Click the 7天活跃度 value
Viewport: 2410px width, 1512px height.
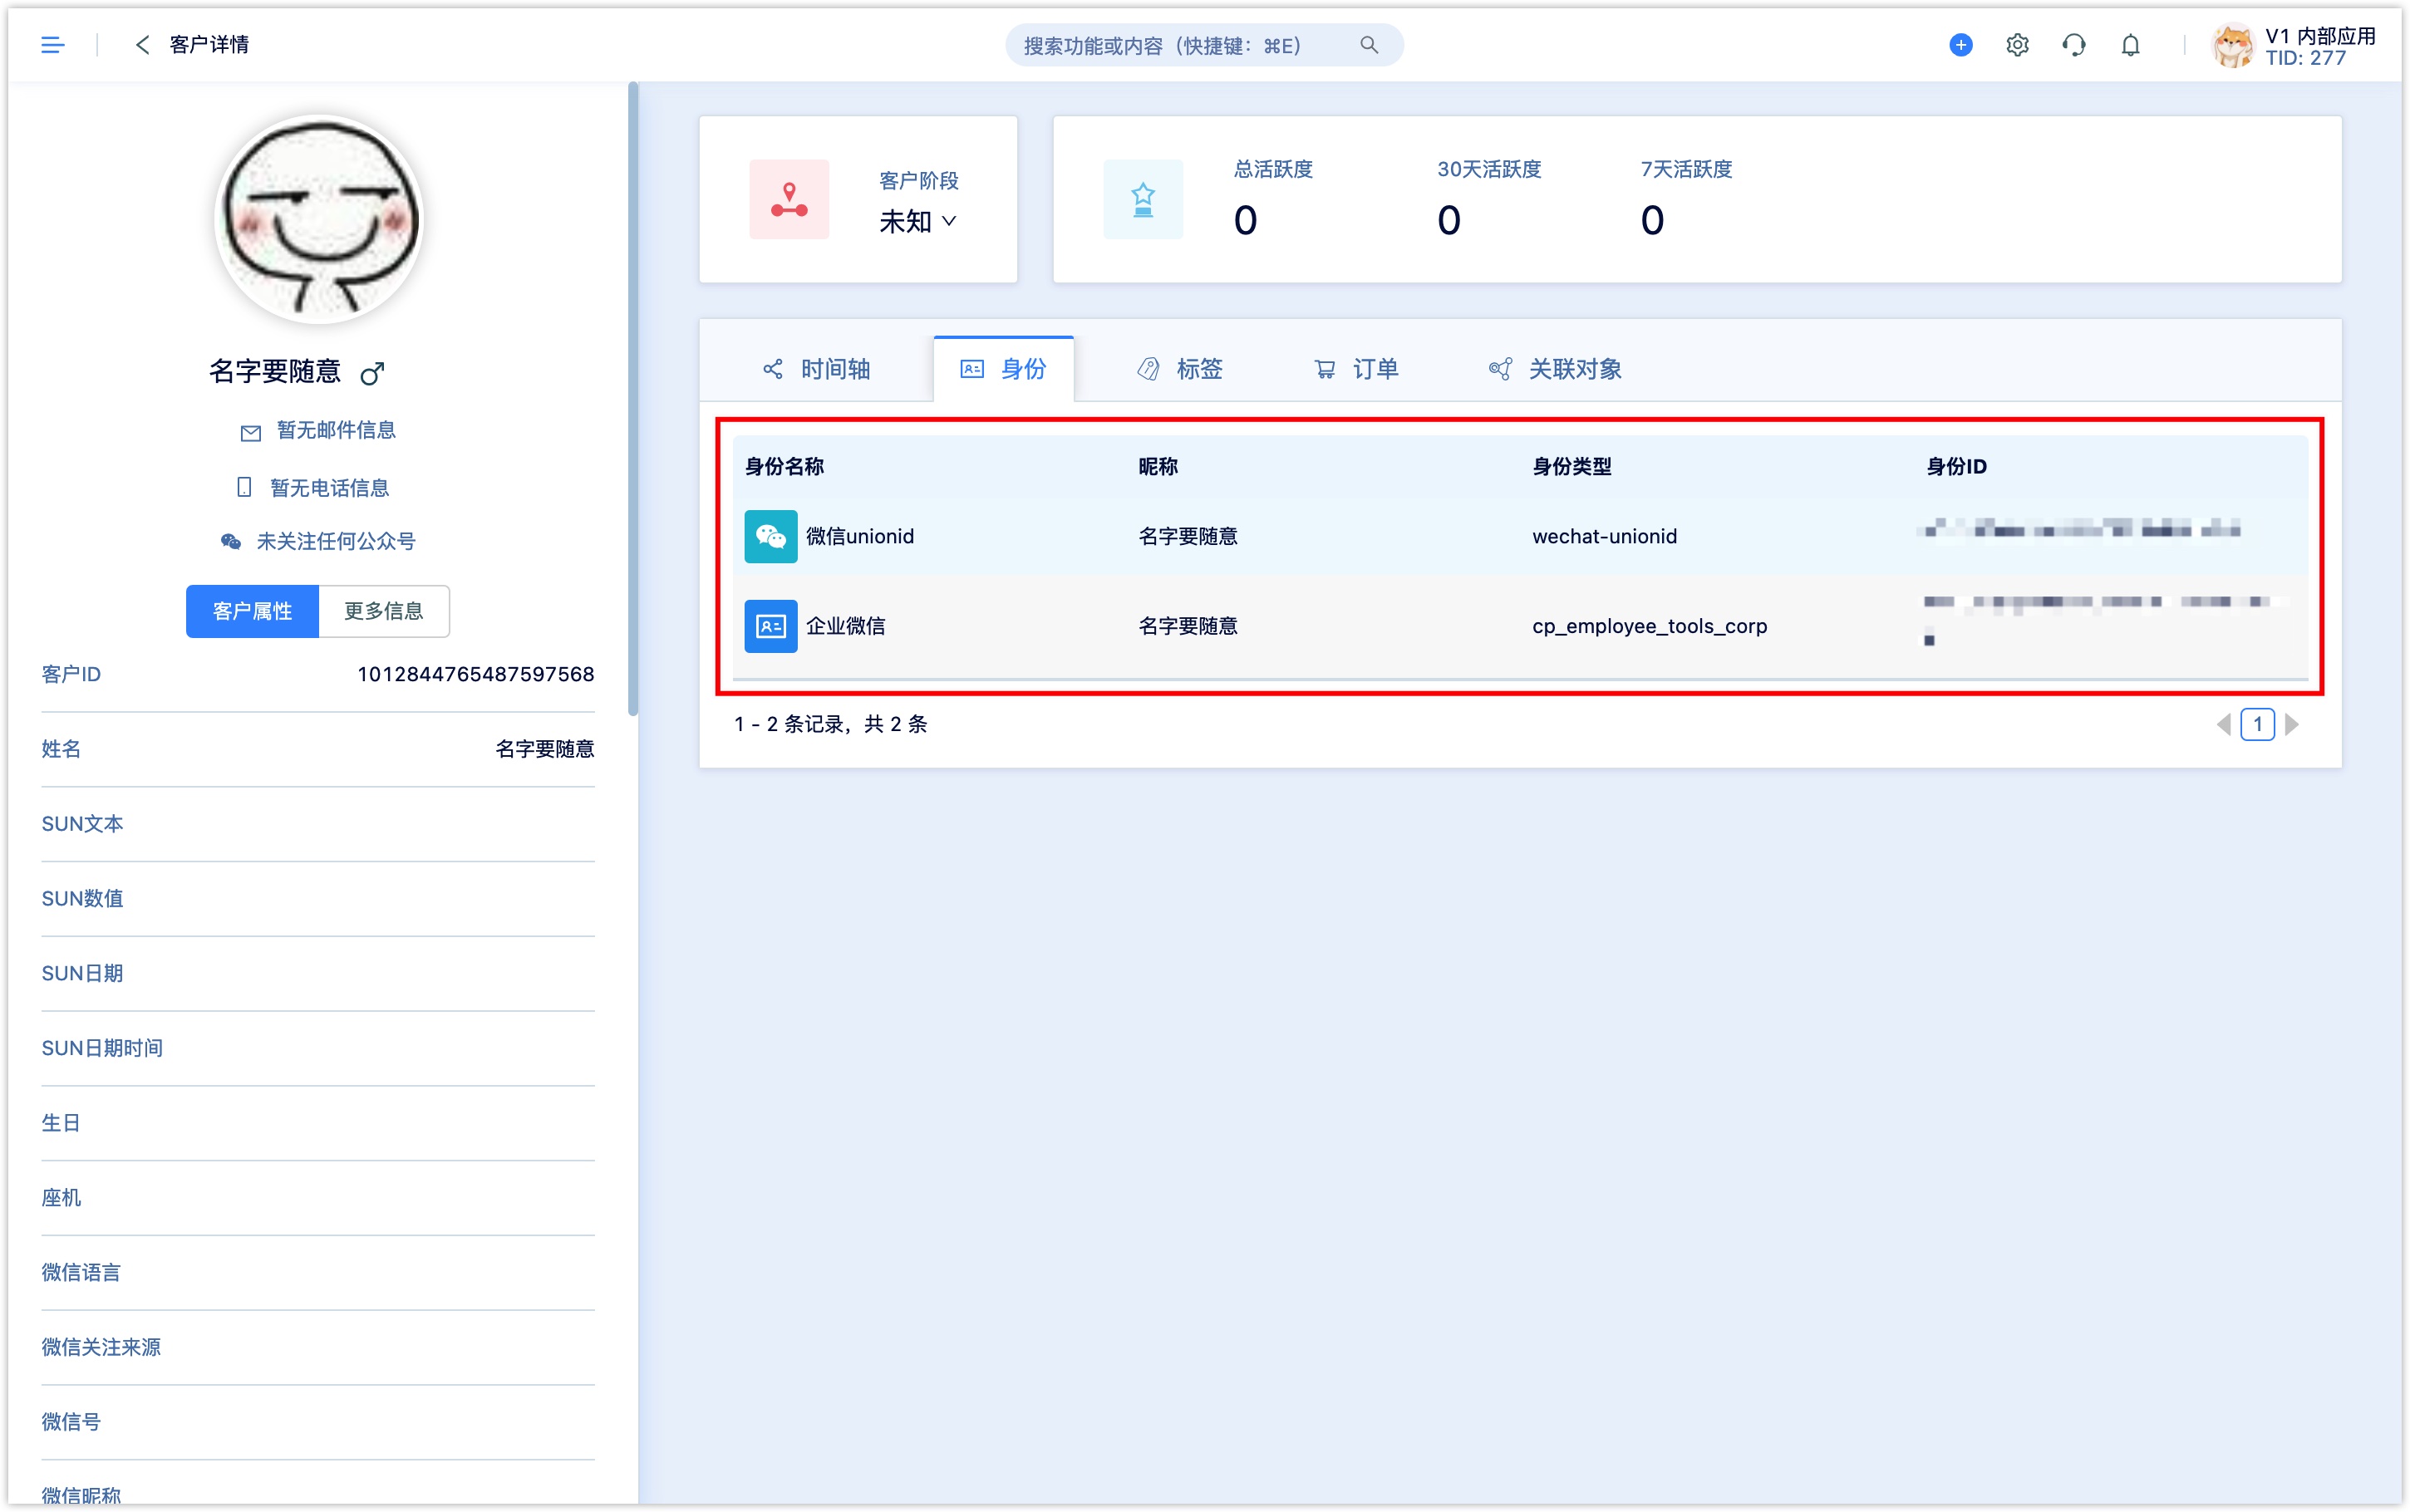pos(1652,220)
